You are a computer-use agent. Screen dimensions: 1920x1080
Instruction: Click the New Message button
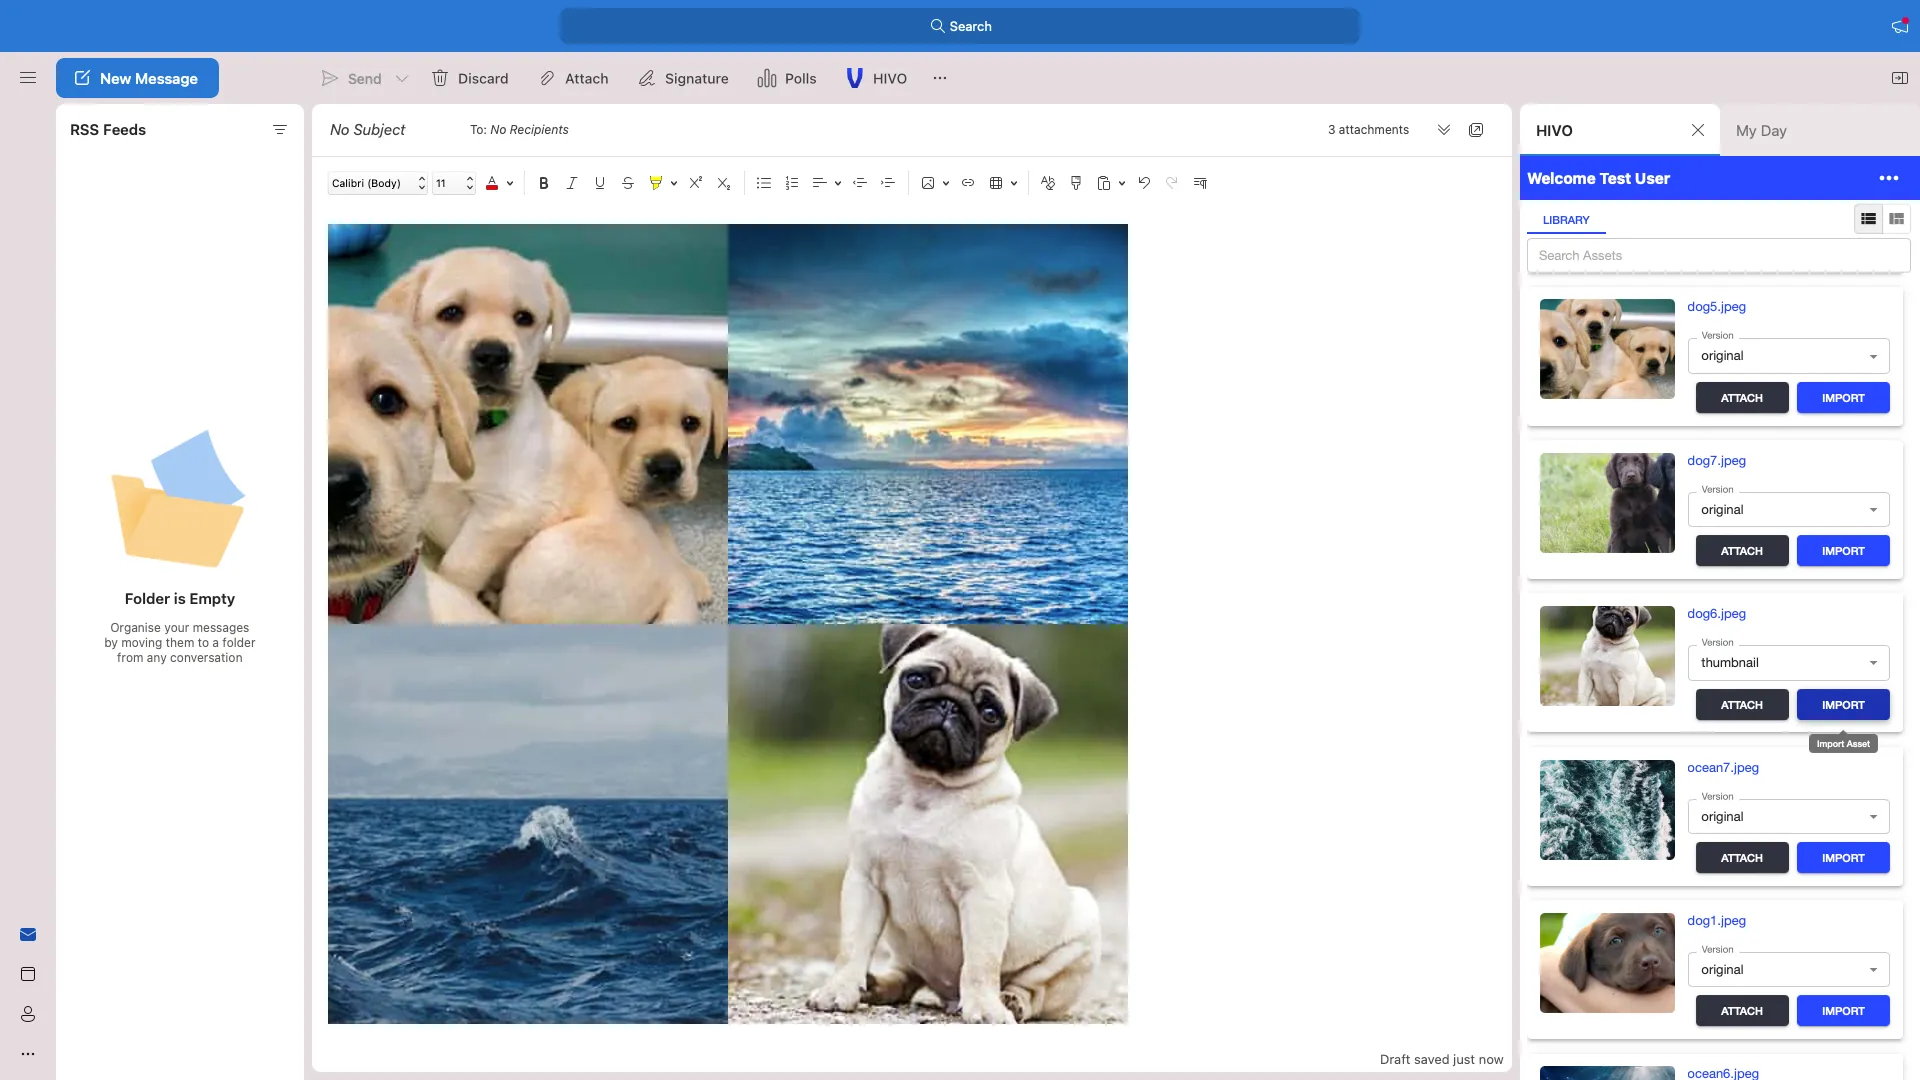point(137,78)
